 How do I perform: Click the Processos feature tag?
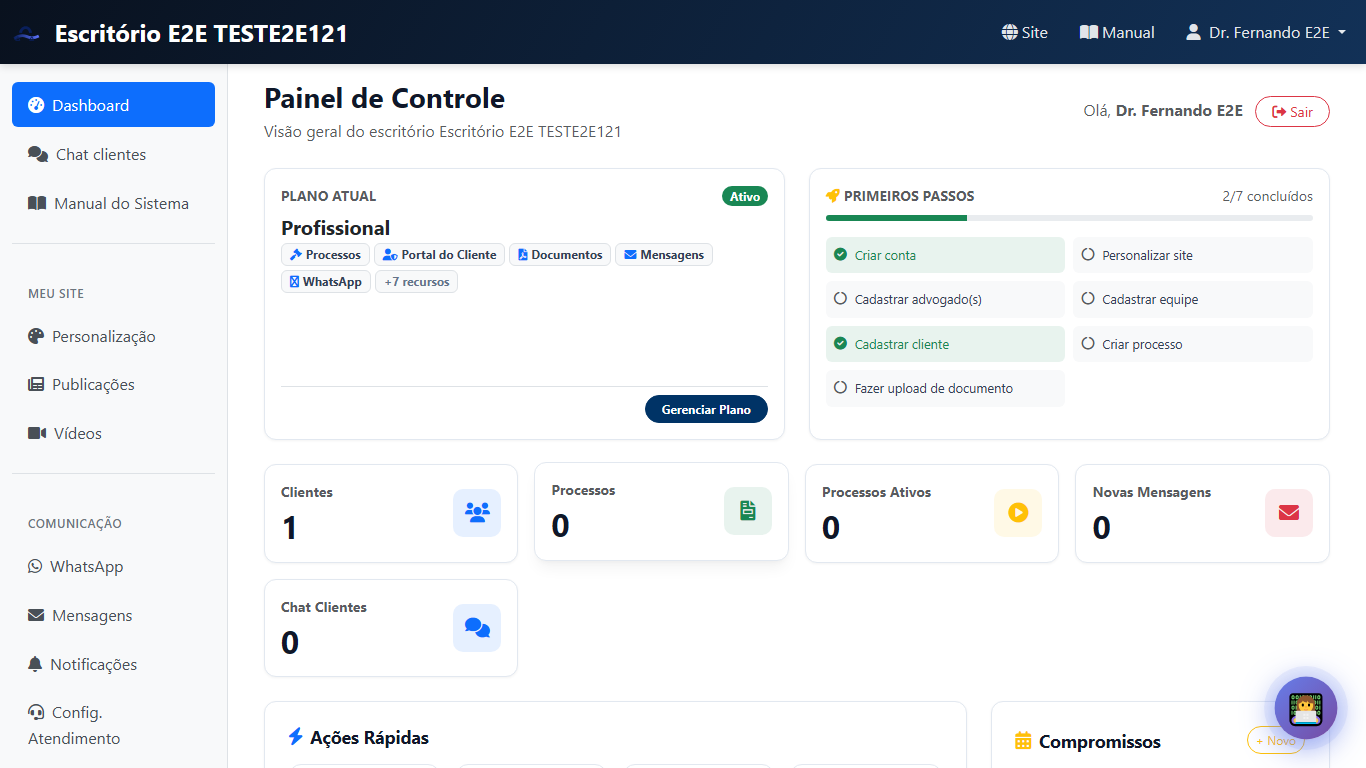coord(325,255)
